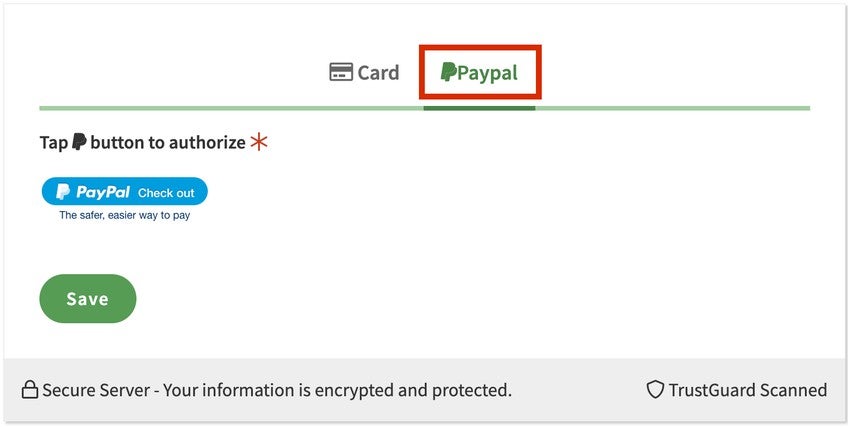This screenshot has height=427, width=848.
Task: Click the padlock icon beside Secure Server
Action: [30, 390]
